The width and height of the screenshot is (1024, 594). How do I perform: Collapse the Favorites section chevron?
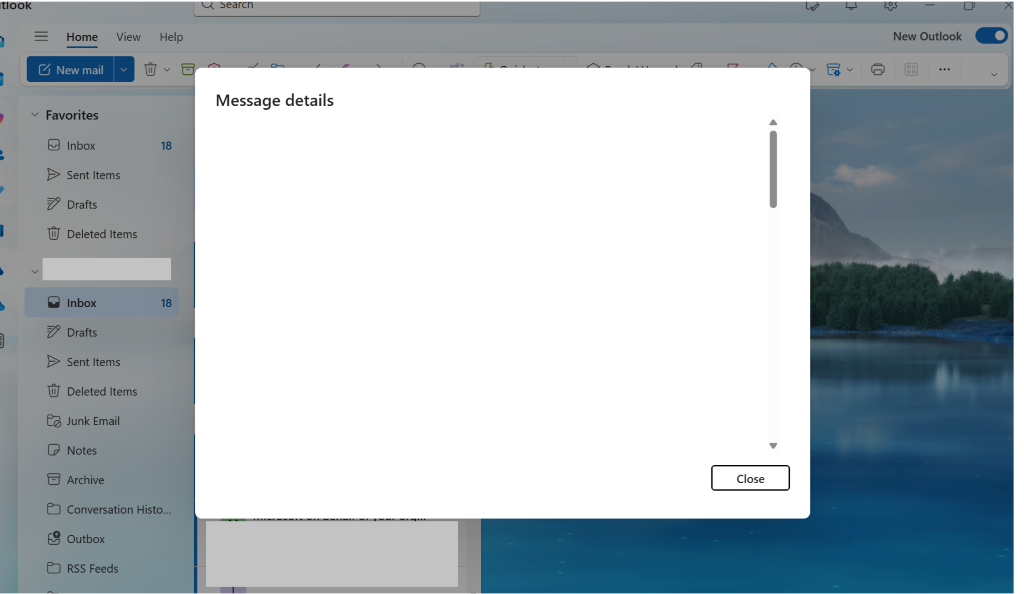[35, 115]
